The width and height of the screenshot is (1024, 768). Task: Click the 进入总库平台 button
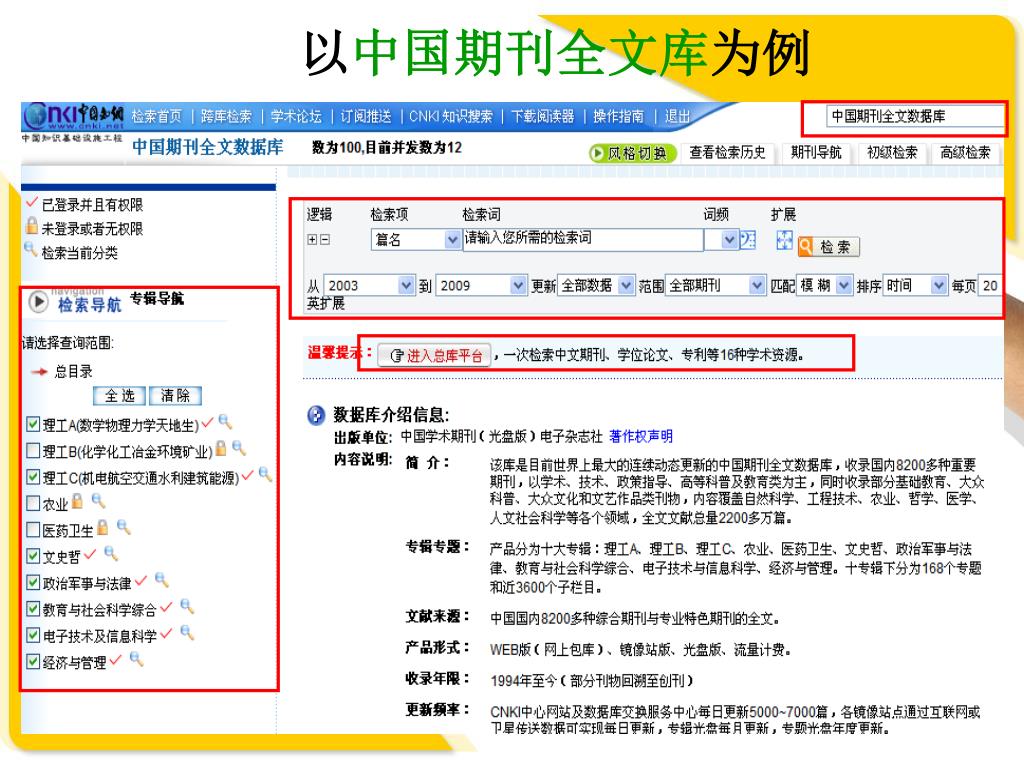(x=434, y=355)
